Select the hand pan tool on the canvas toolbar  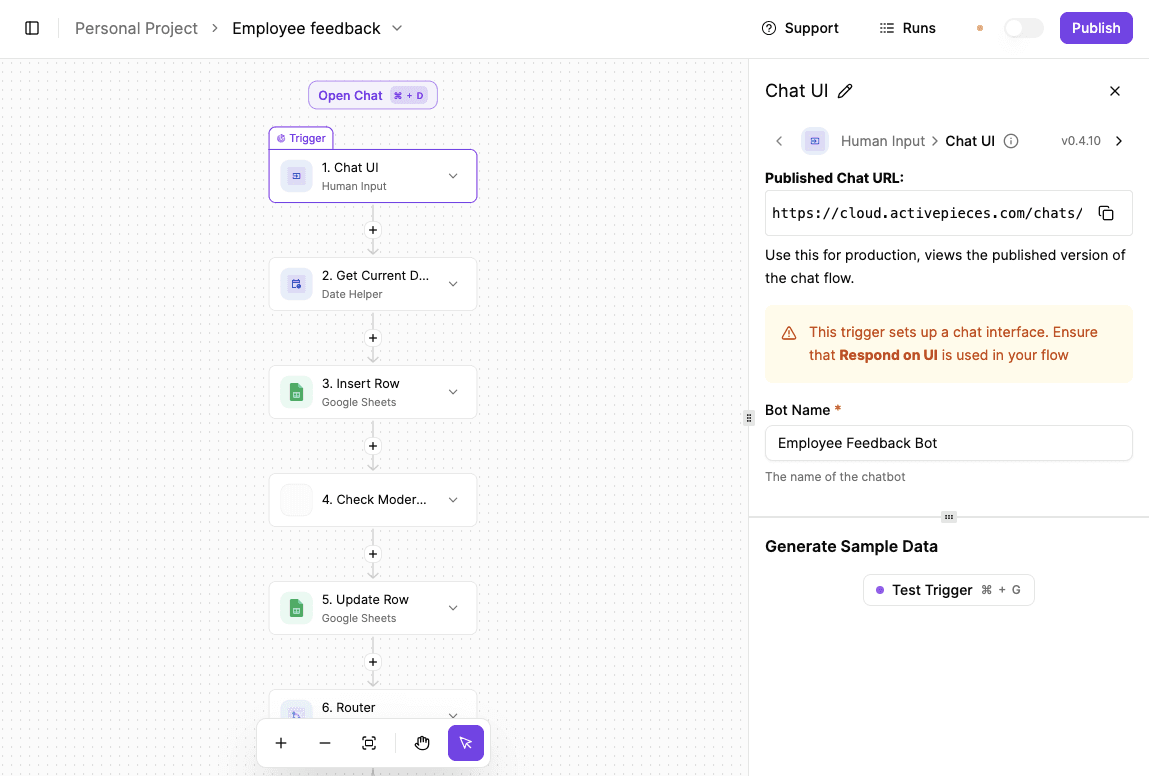pyautogui.click(x=422, y=743)
